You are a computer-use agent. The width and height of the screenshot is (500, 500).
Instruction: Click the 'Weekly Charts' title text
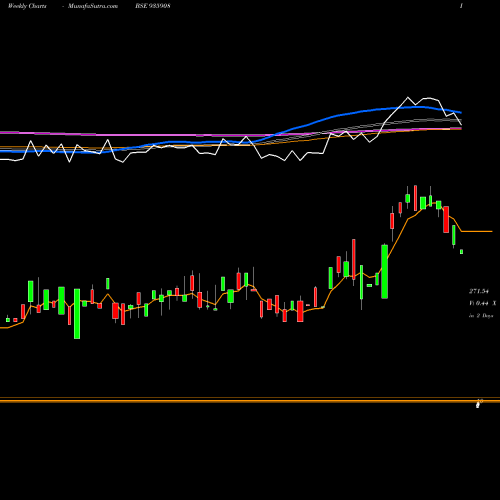(x=27, y=6)
